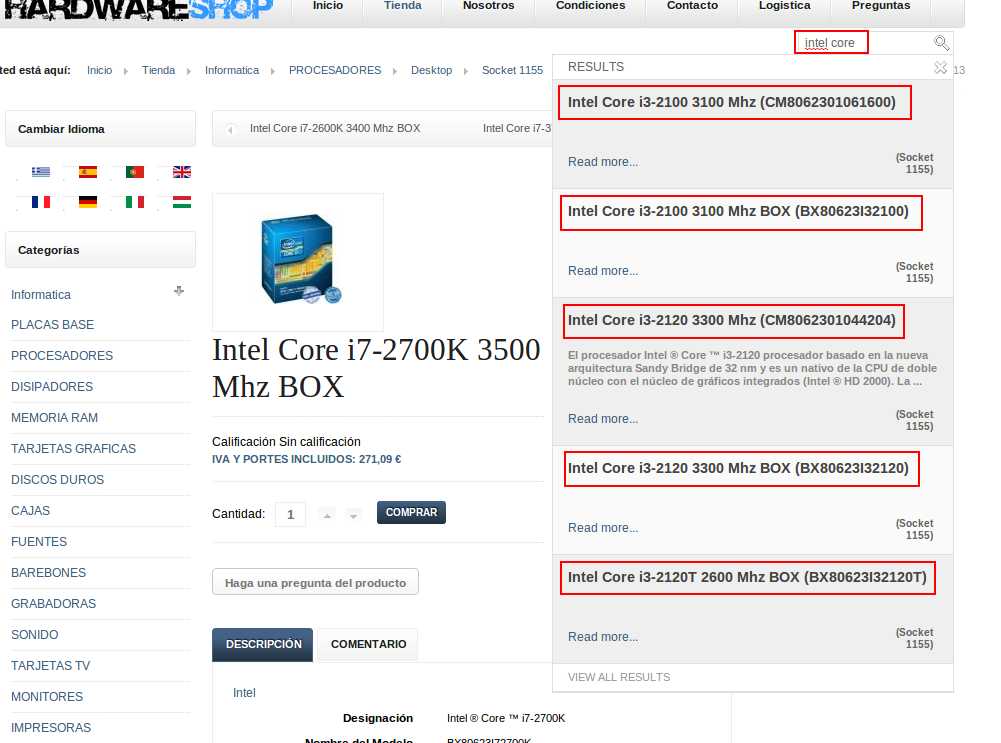Open TARJETAS GRAFICAS category
1001x743 pixels.
click(x=73, y=449)
